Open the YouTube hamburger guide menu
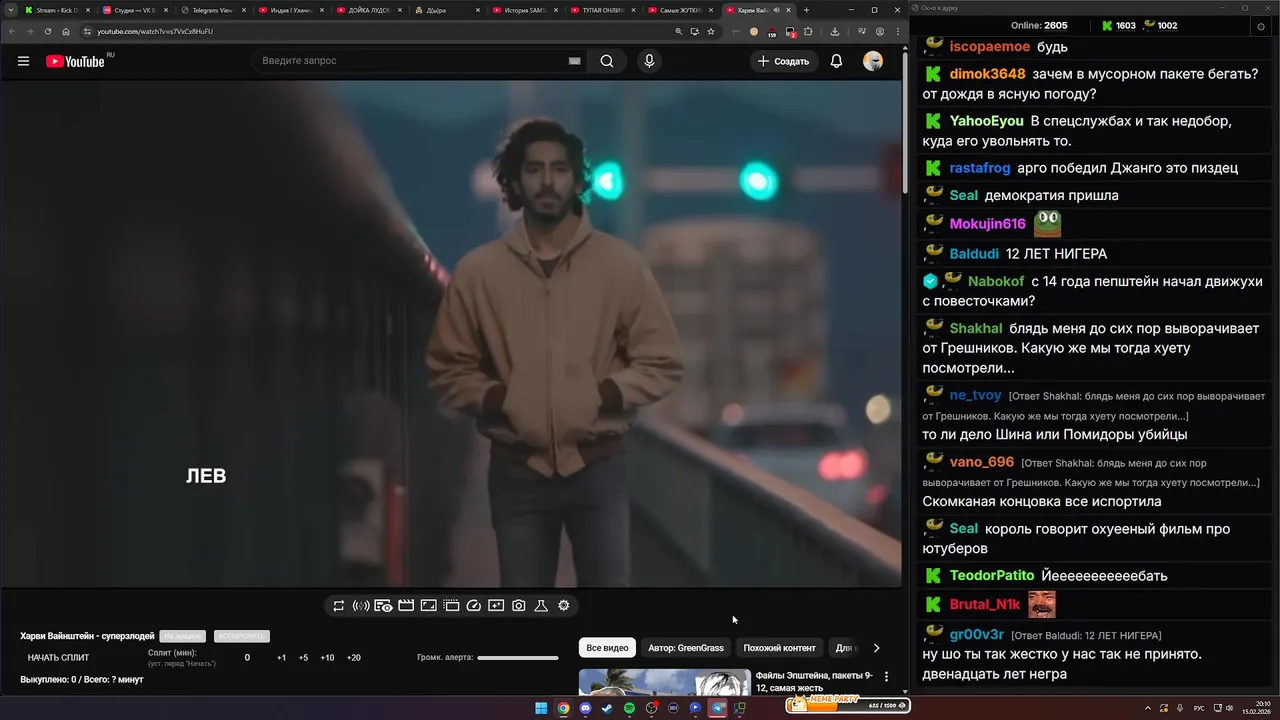Viewport: 1280px width, 720px height. click(23, 61)
